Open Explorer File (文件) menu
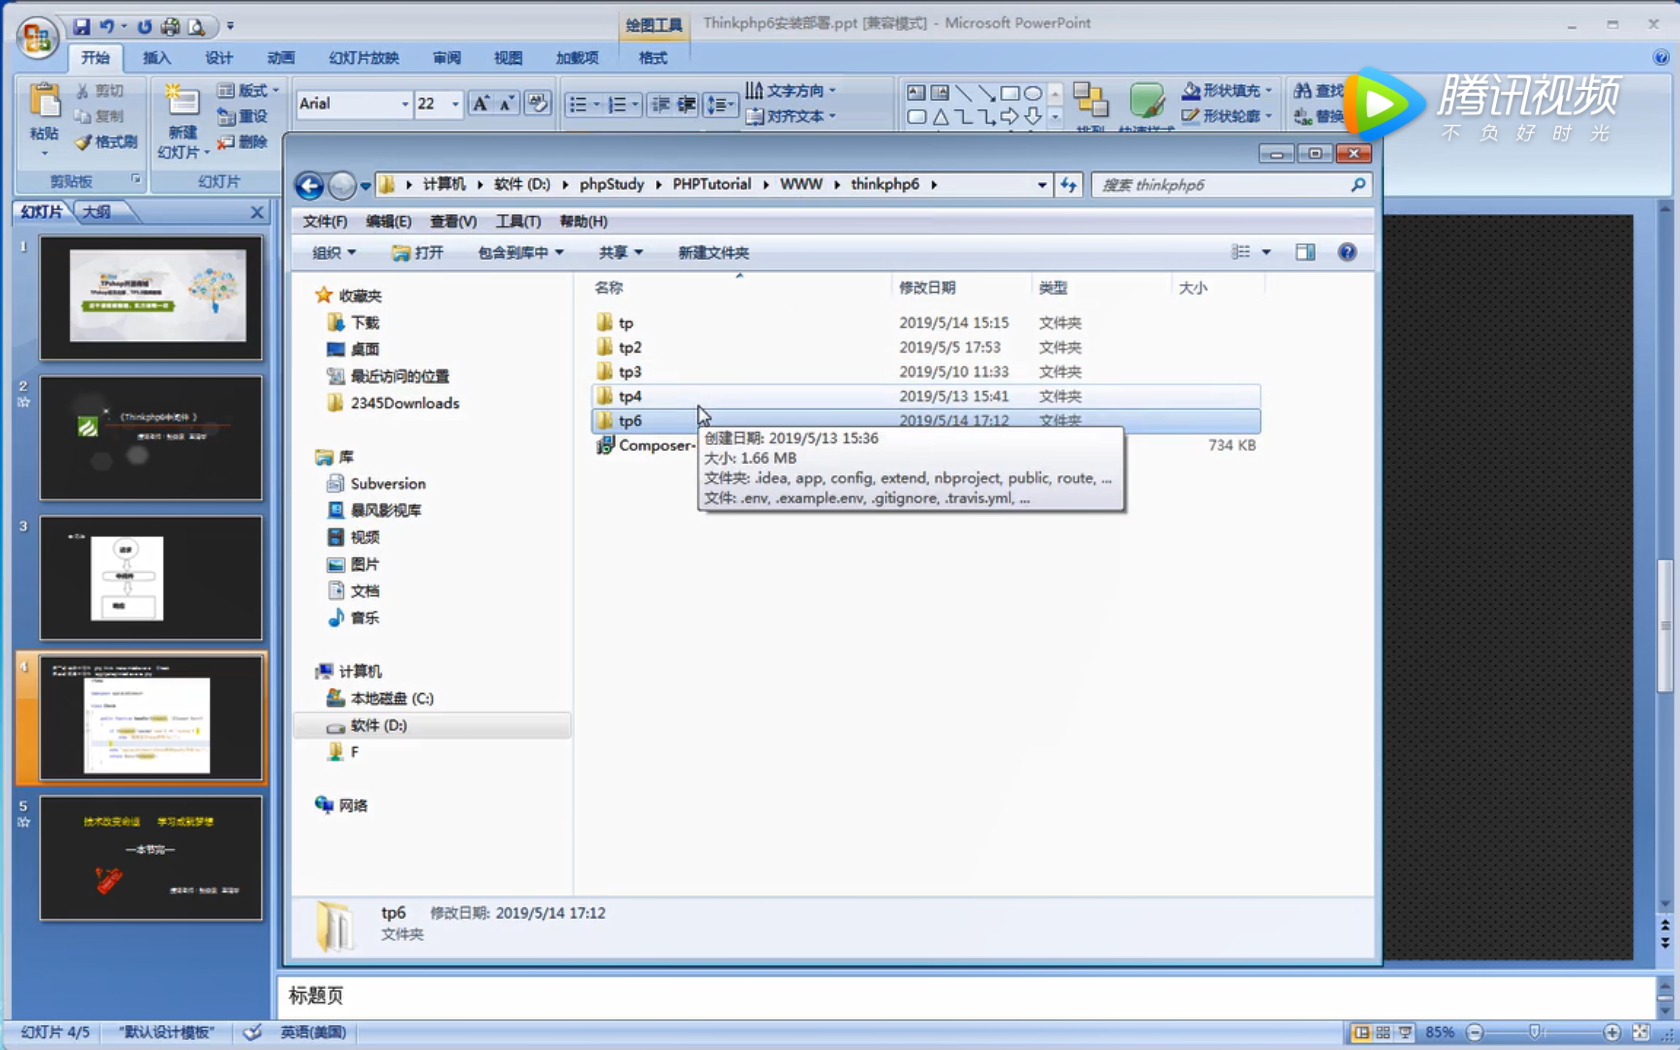The image size is (1680, 1050). point(325,222)
